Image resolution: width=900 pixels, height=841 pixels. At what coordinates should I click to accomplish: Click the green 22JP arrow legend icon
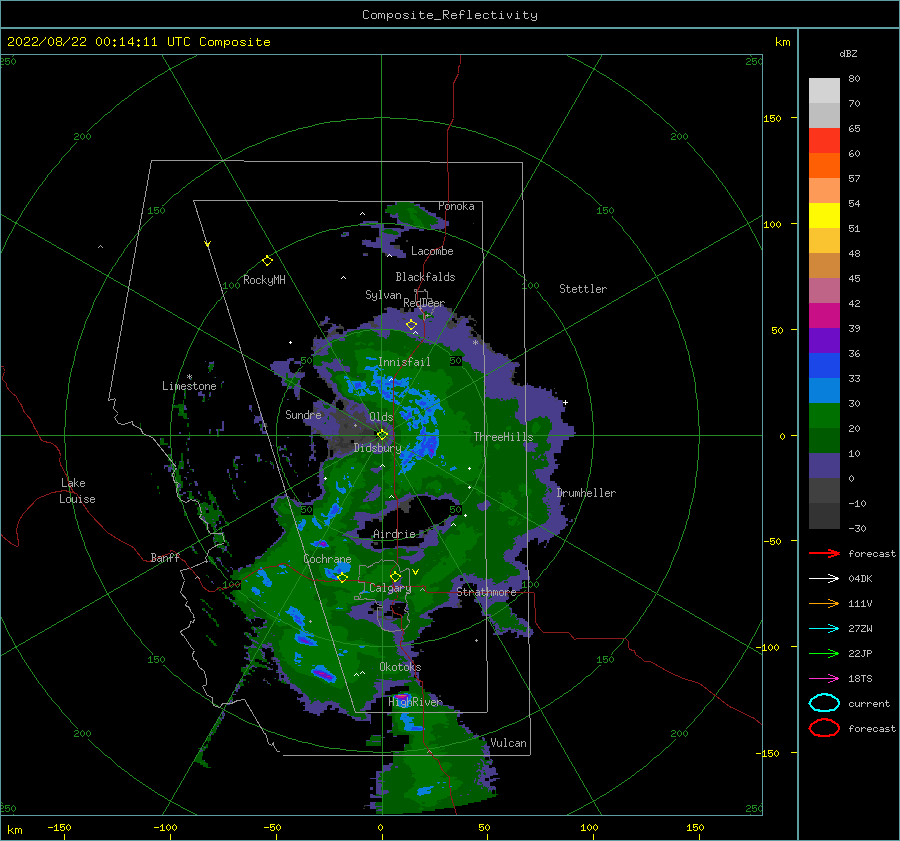[824, 653]
